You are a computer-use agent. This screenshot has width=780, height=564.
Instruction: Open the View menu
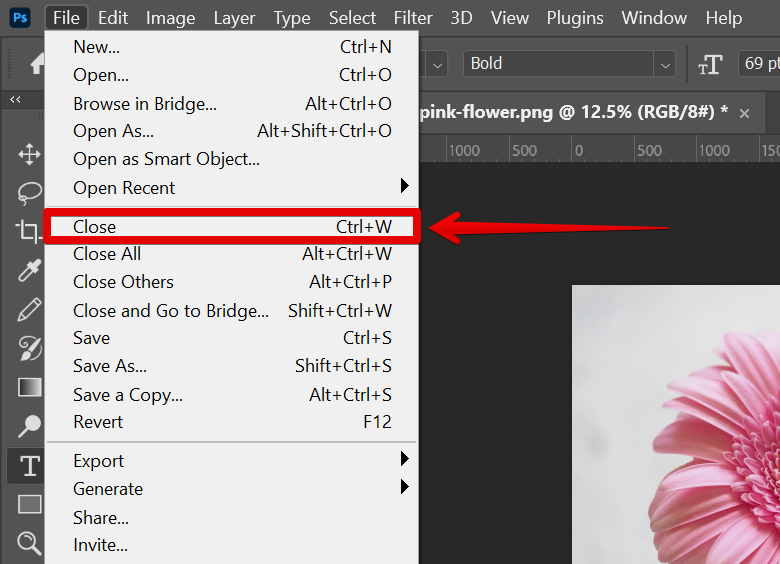(509, 18)
